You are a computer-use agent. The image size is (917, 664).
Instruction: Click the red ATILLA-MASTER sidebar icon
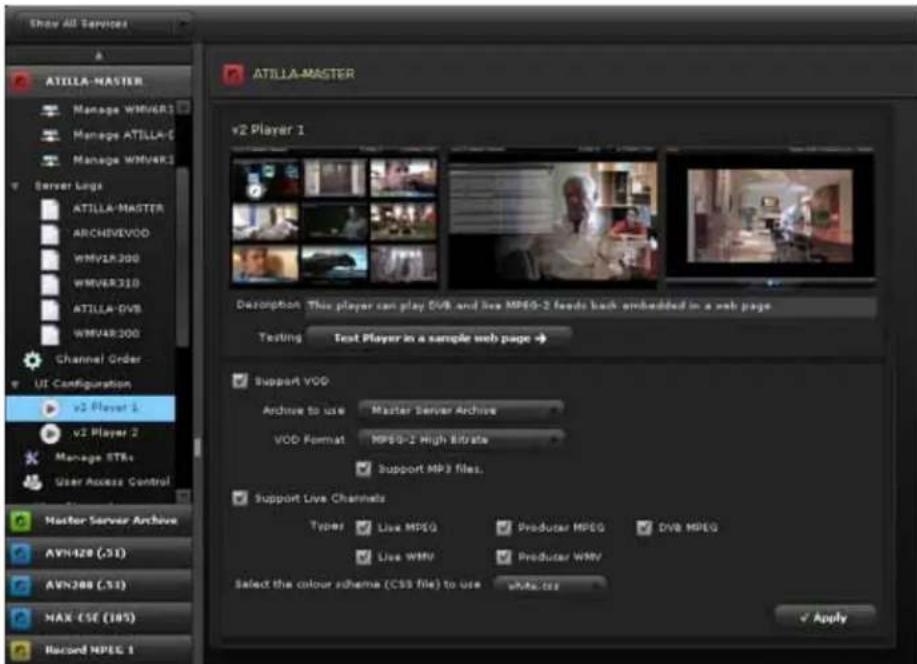[x=21, y=81]
